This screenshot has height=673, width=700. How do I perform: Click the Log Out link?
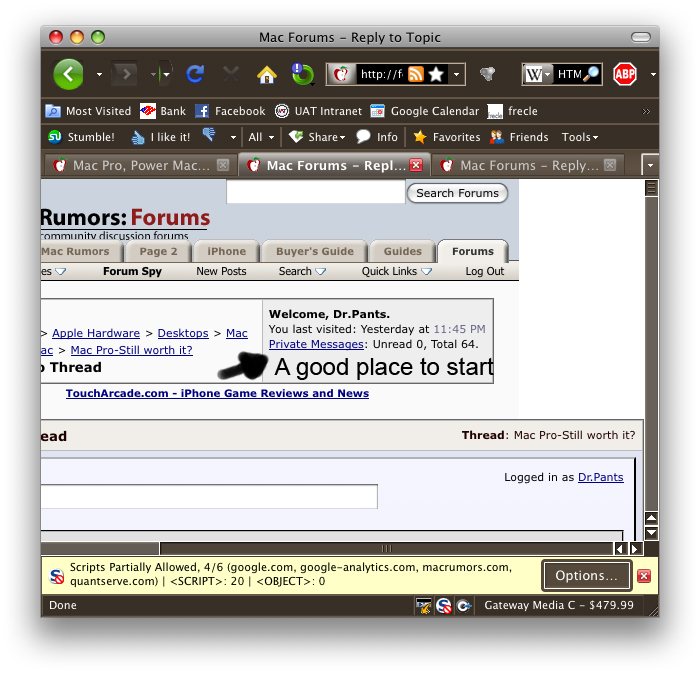coord(484,271)
